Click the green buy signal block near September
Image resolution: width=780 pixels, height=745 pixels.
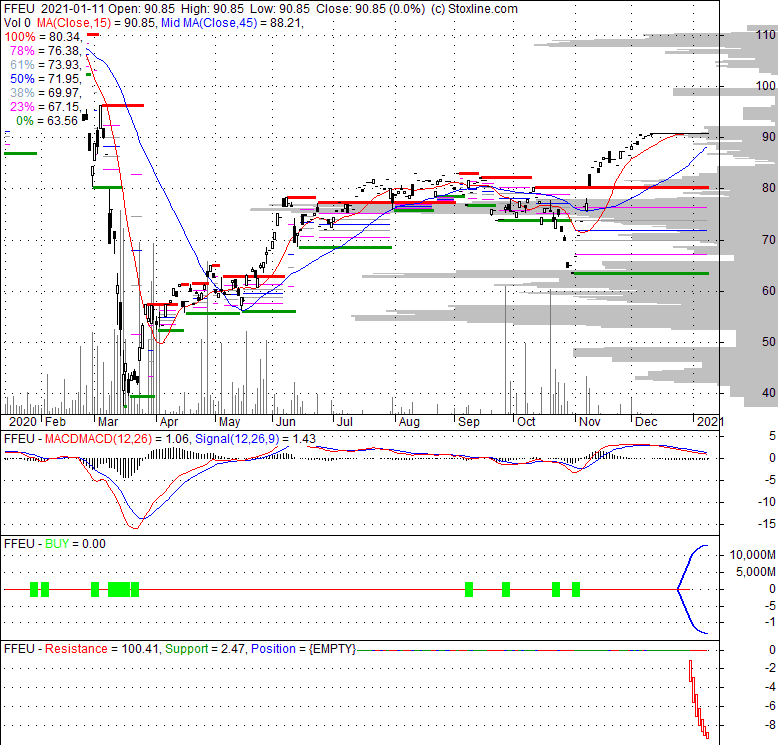(469, 589)
